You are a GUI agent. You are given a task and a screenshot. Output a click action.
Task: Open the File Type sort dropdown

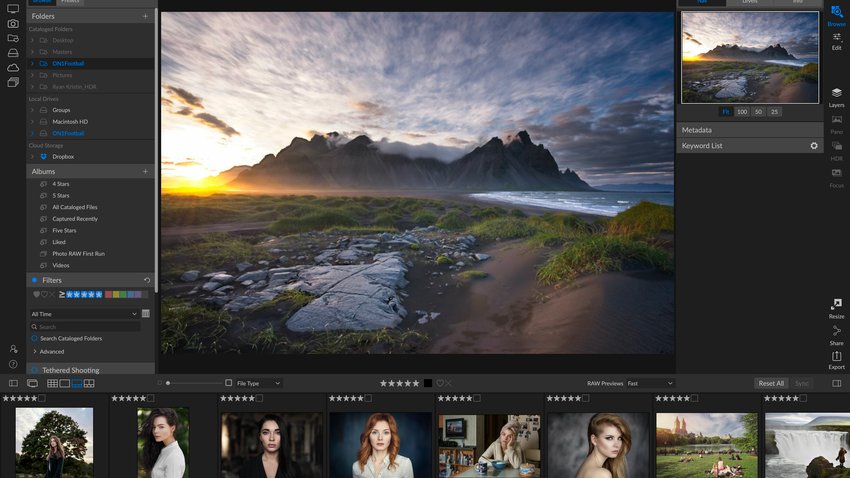click(259, 383)
